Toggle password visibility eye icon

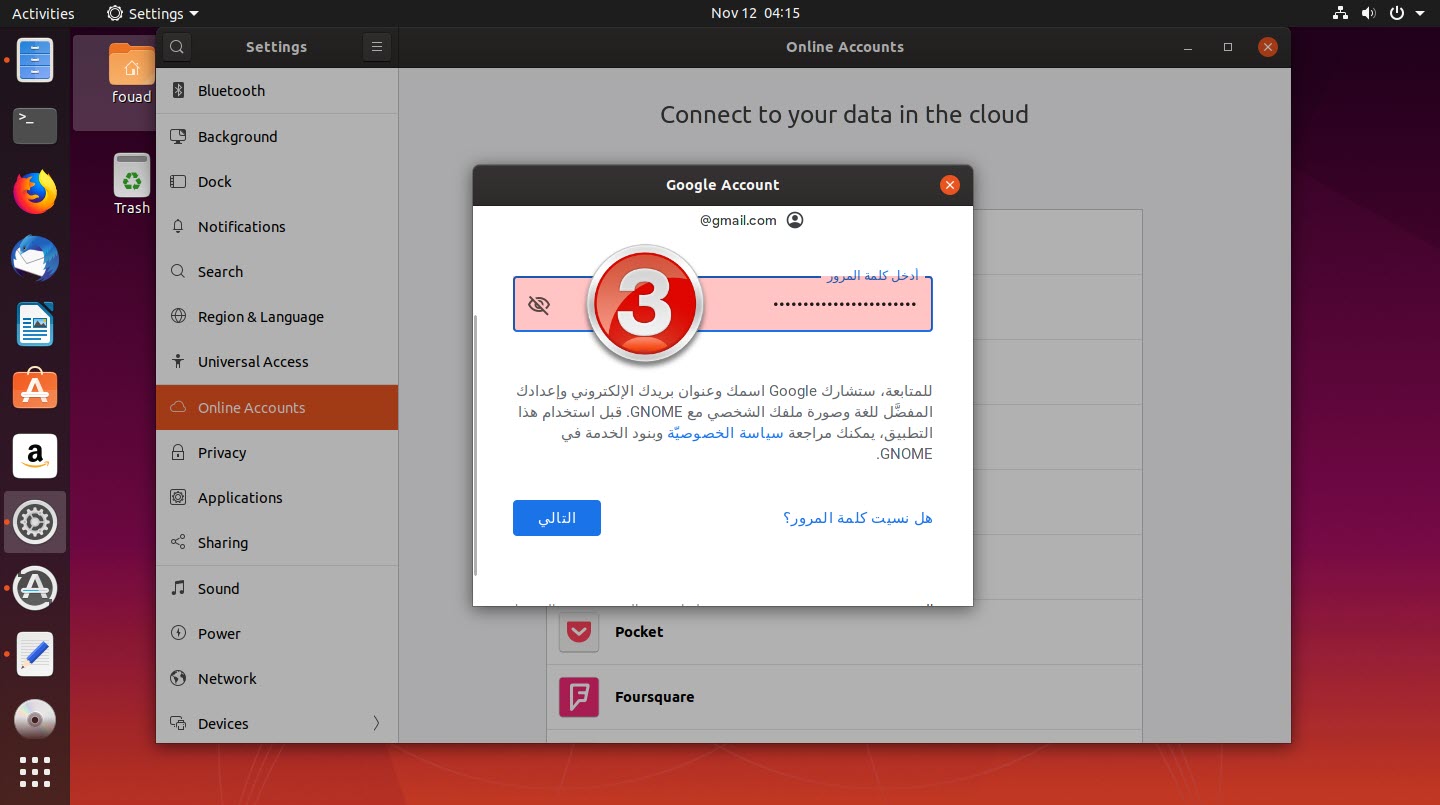tap(539, 305)
